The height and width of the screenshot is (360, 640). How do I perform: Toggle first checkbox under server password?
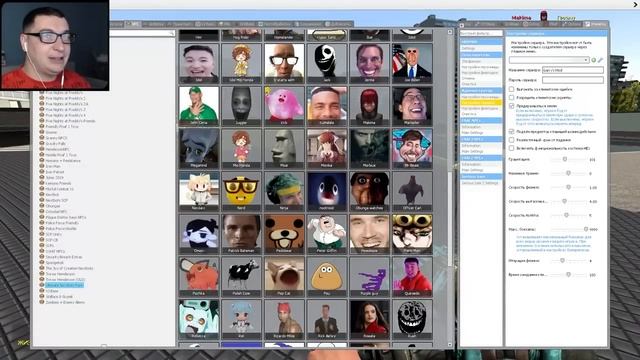[511, 89]
